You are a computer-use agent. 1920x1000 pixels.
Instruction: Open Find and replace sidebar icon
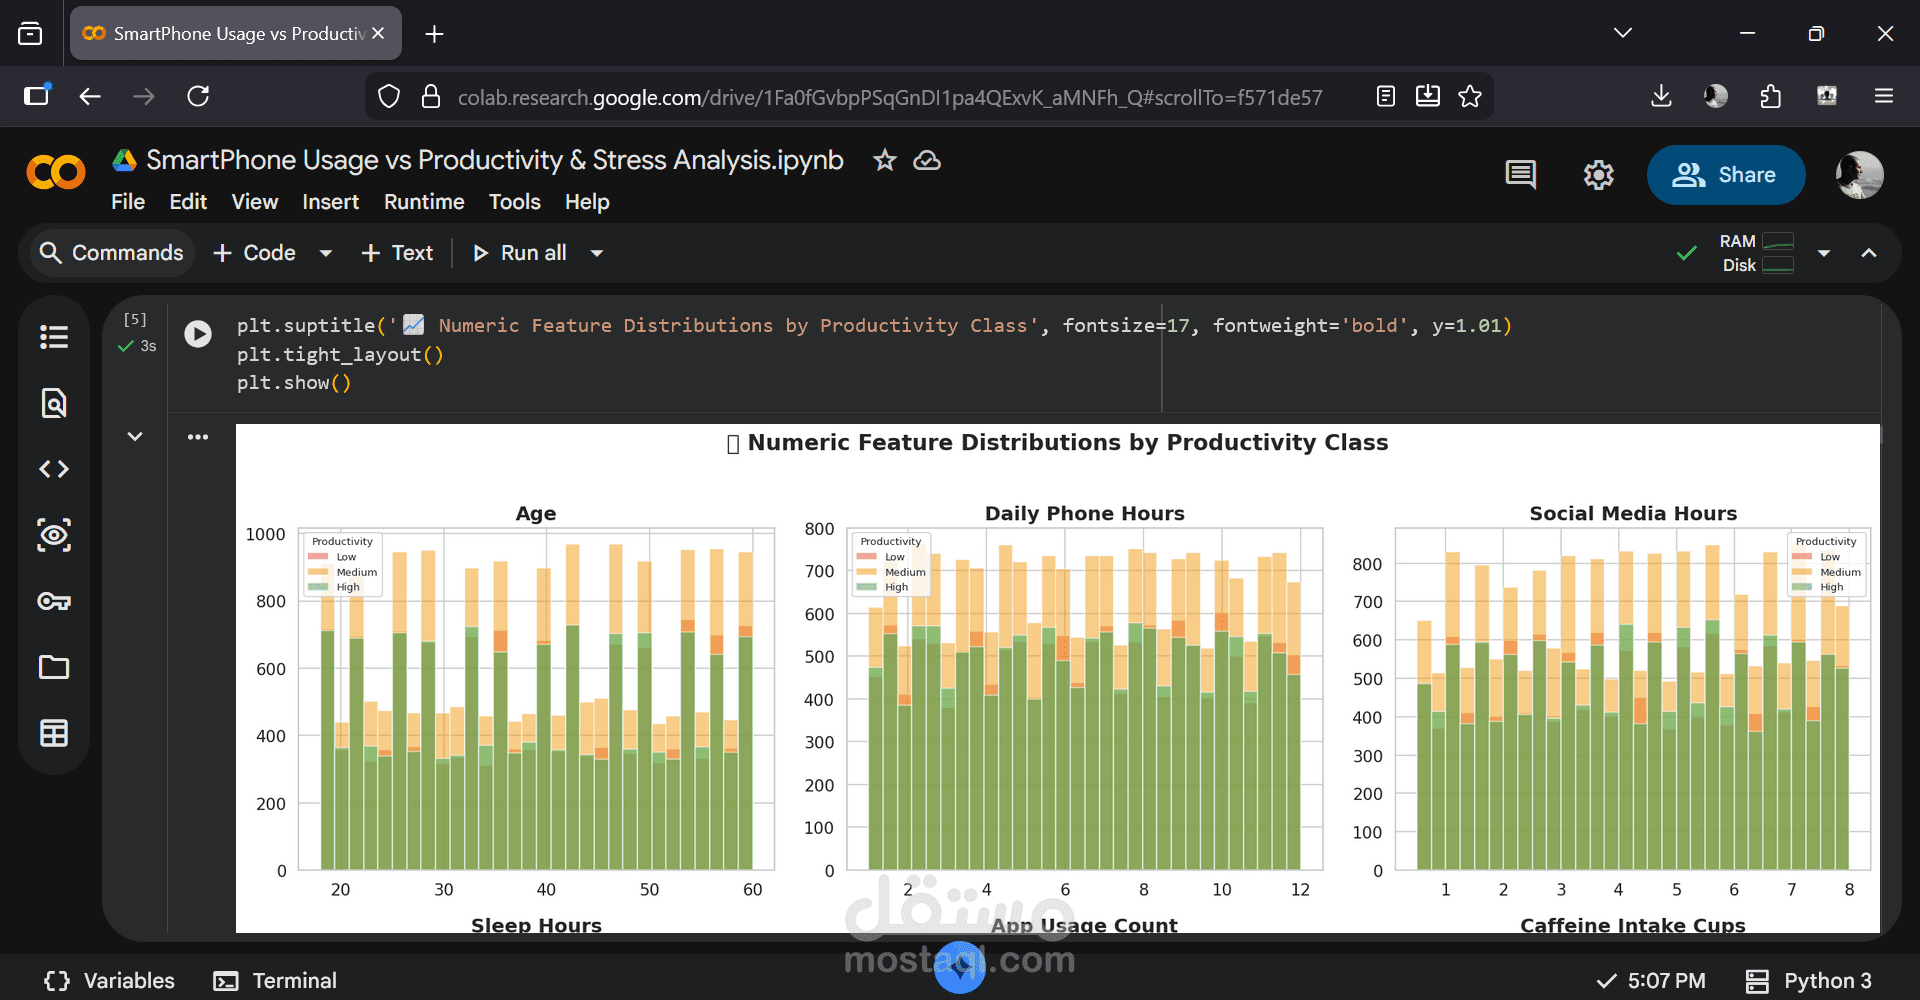[x=54, y=403]
